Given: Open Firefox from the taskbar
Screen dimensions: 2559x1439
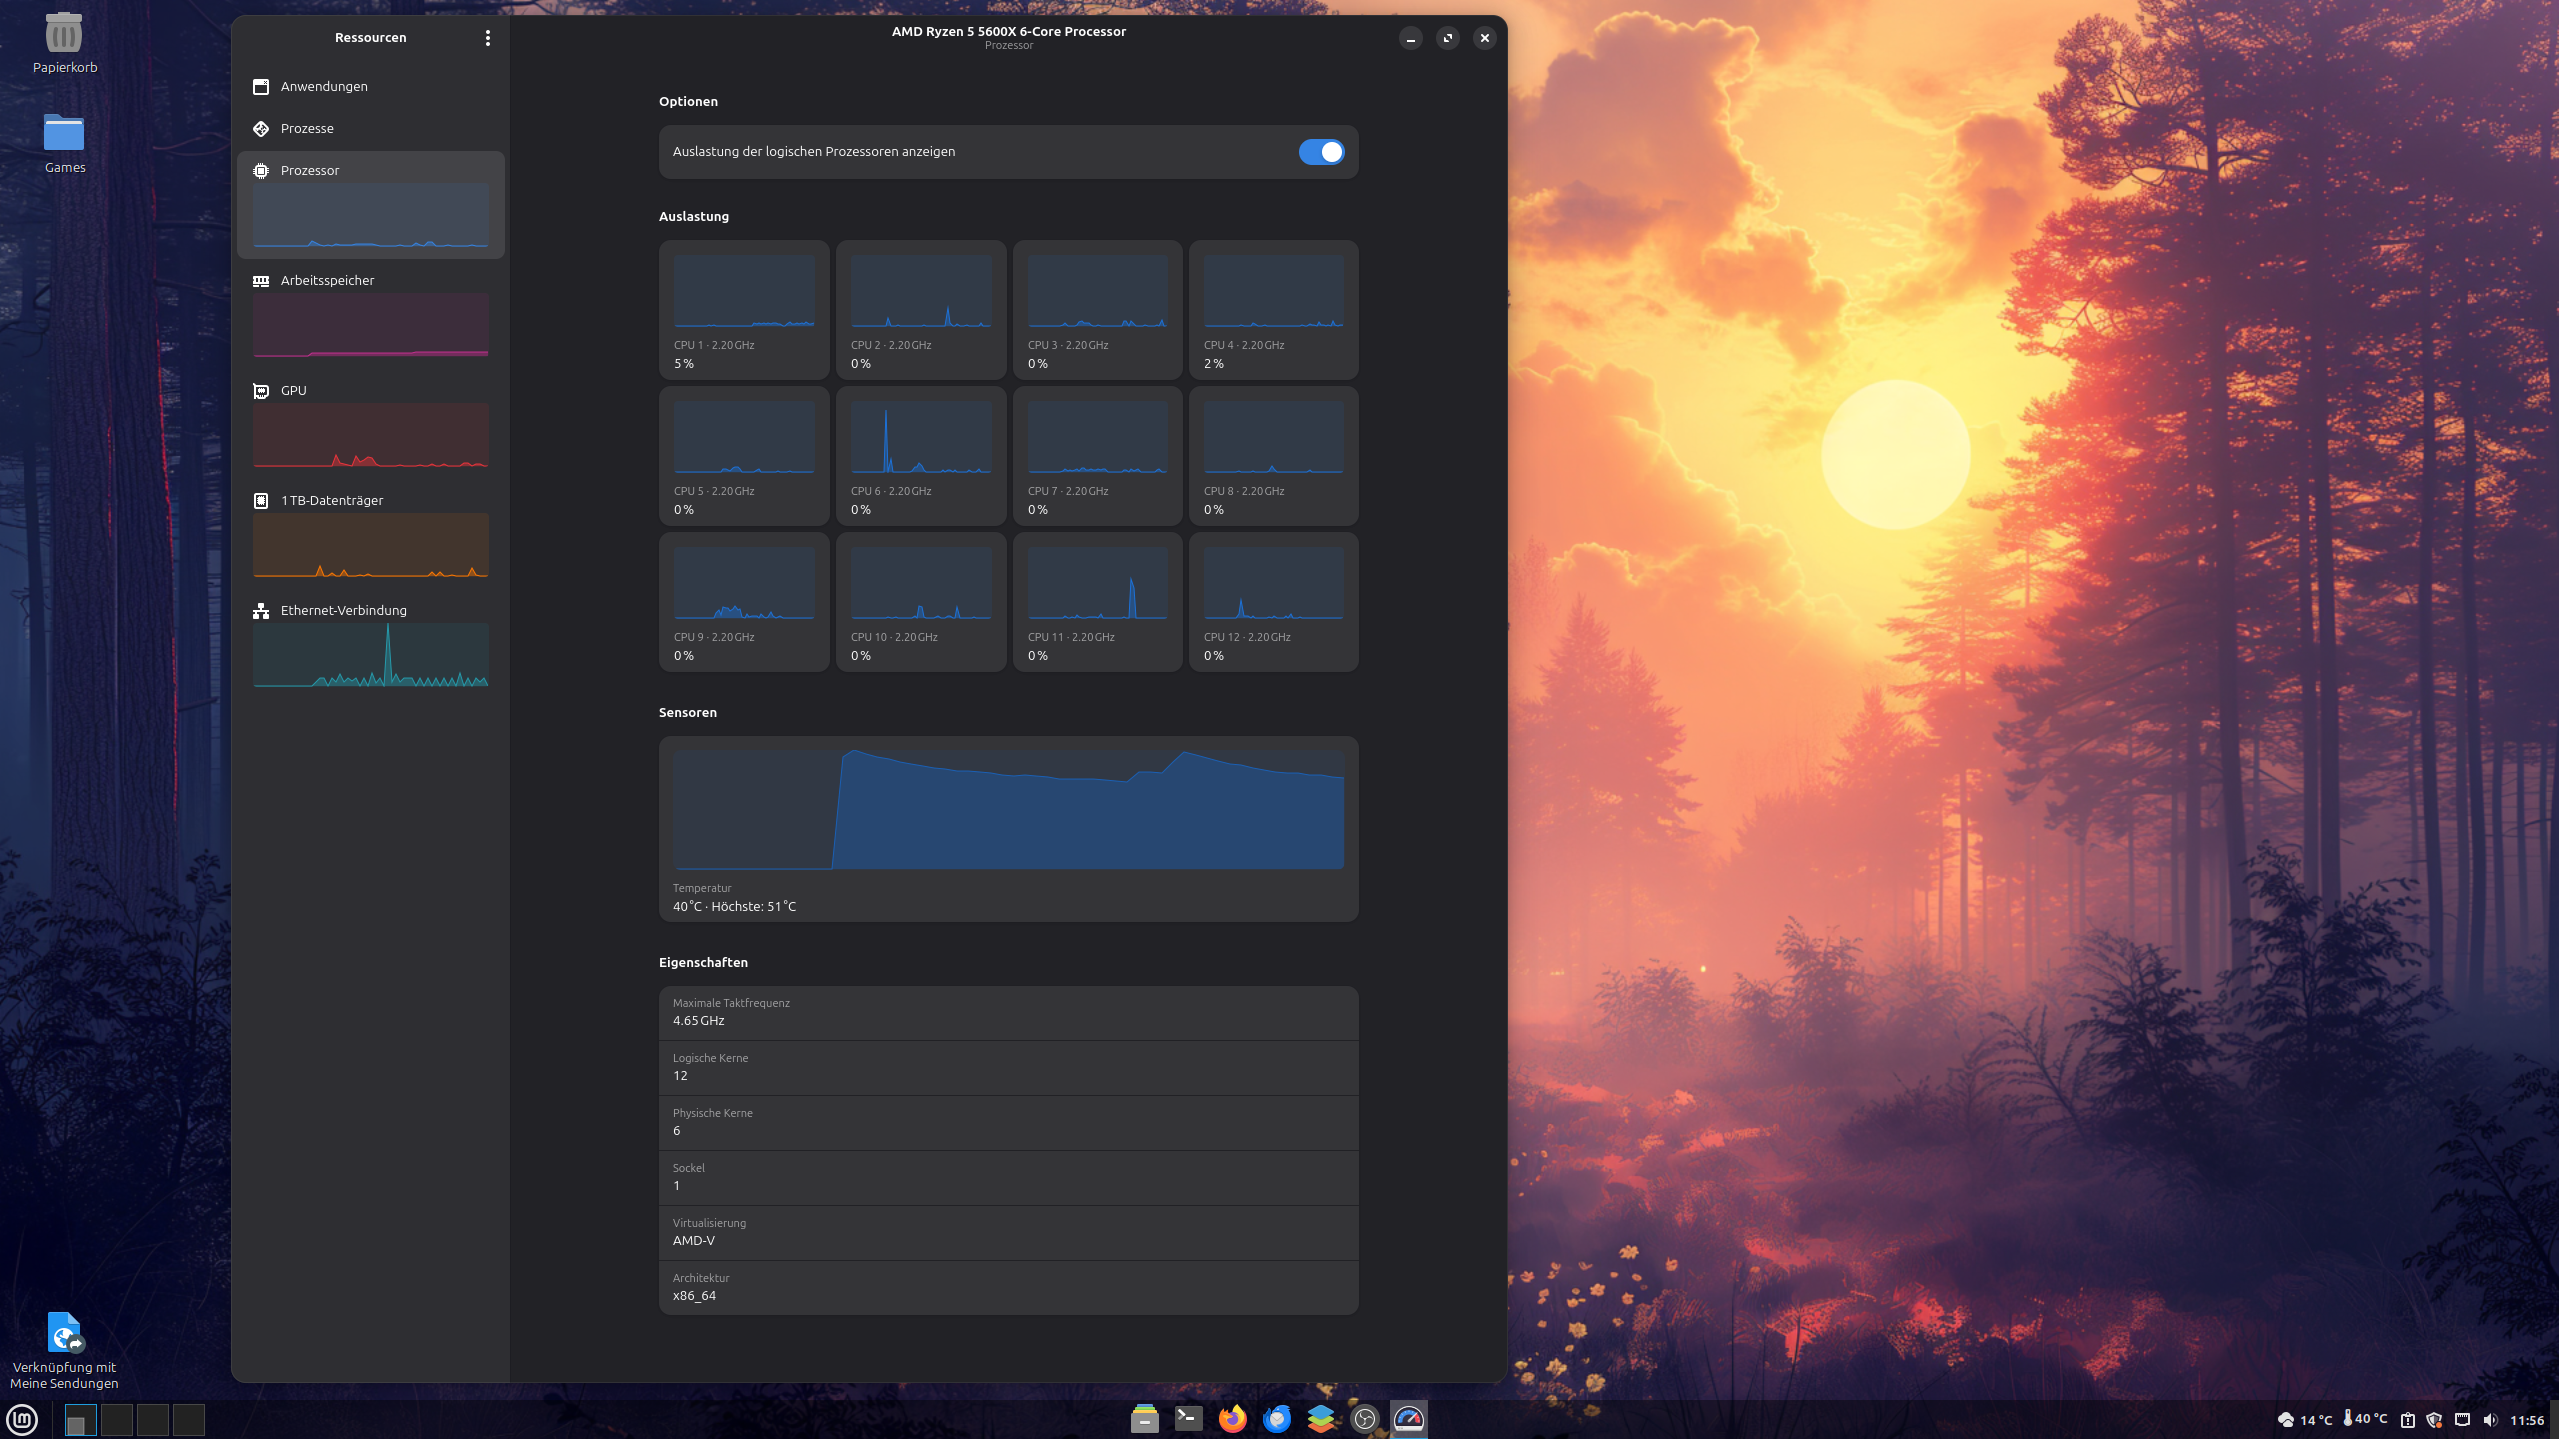Looking at the screenshot, I should (x=1232, y=1418).
